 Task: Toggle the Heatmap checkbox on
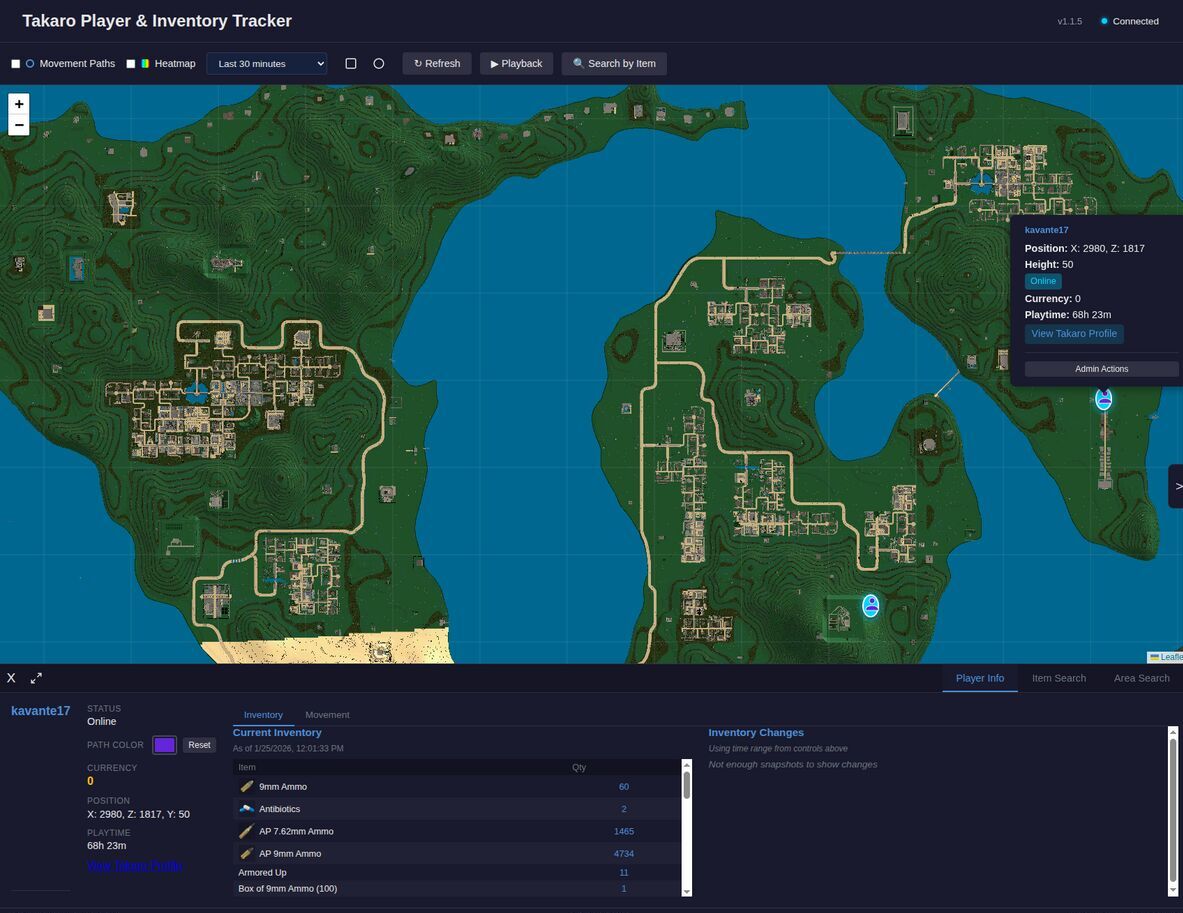point(130,63)
